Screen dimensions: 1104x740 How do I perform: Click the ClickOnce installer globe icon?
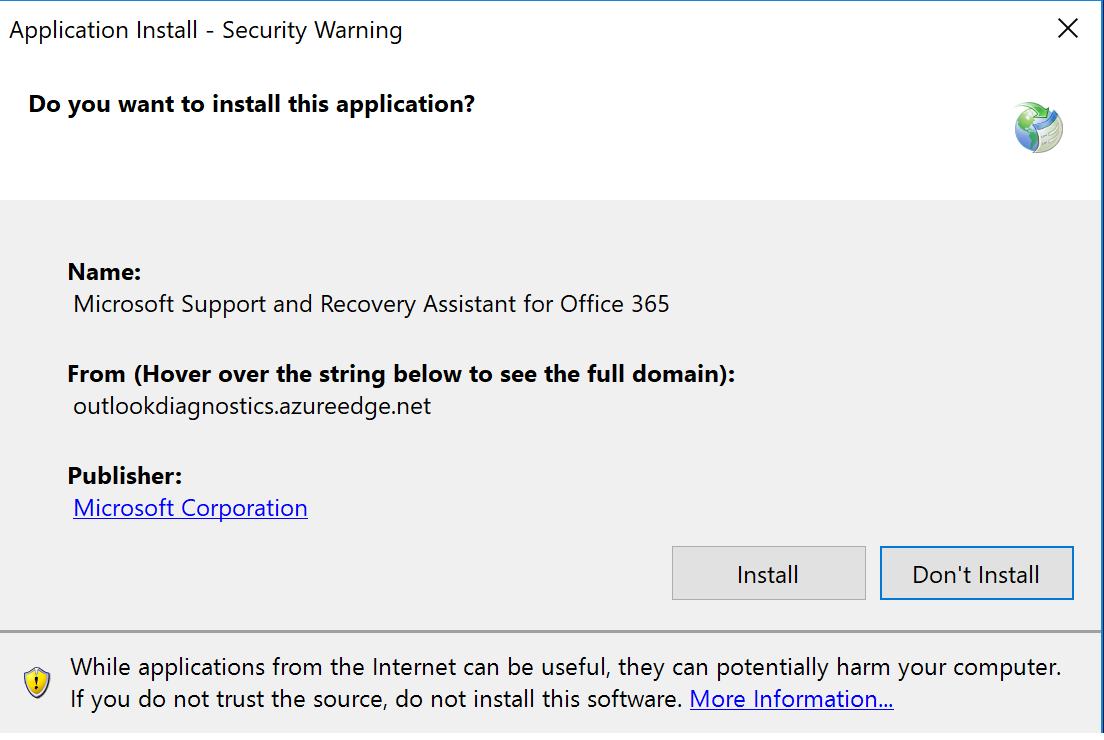pyautogui.click(x=1037, y=127)
